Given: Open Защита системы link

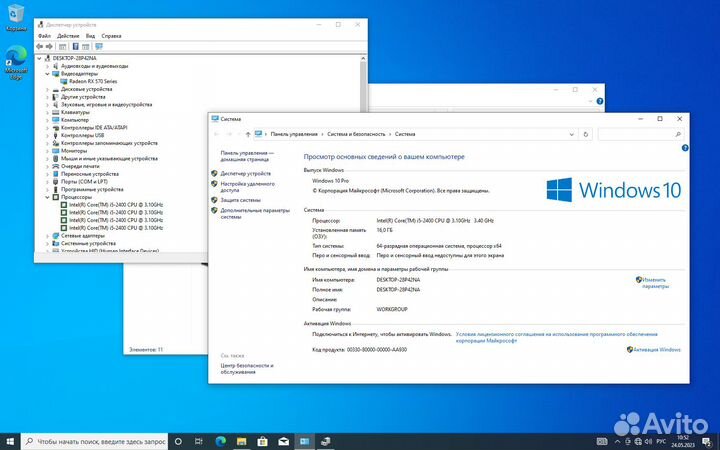Looking at the screenshot, I should (240, 200).
